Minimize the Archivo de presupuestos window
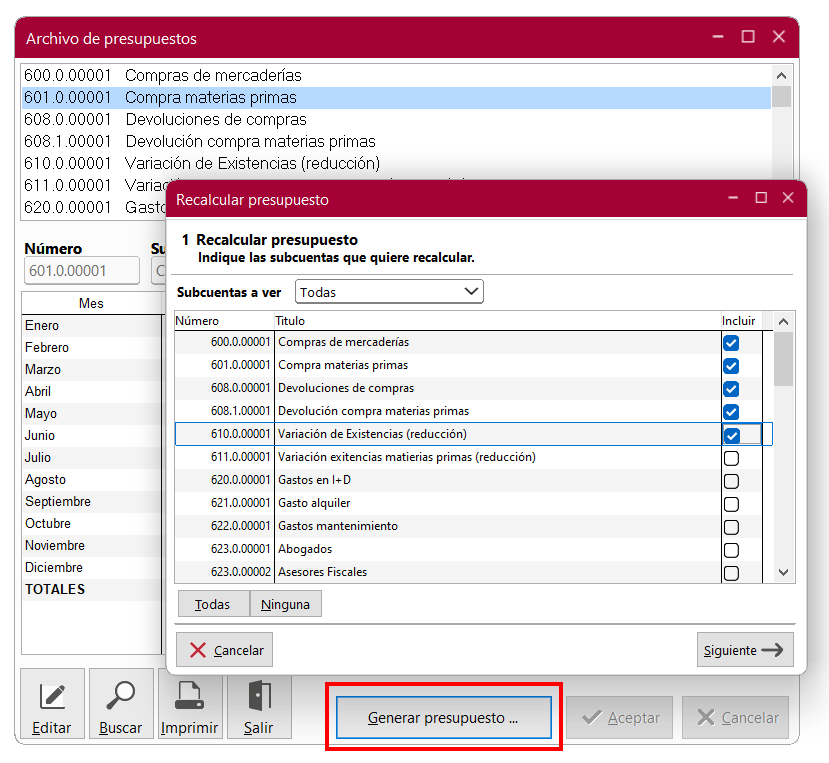The image size is (829, 763). coord(717,37)
